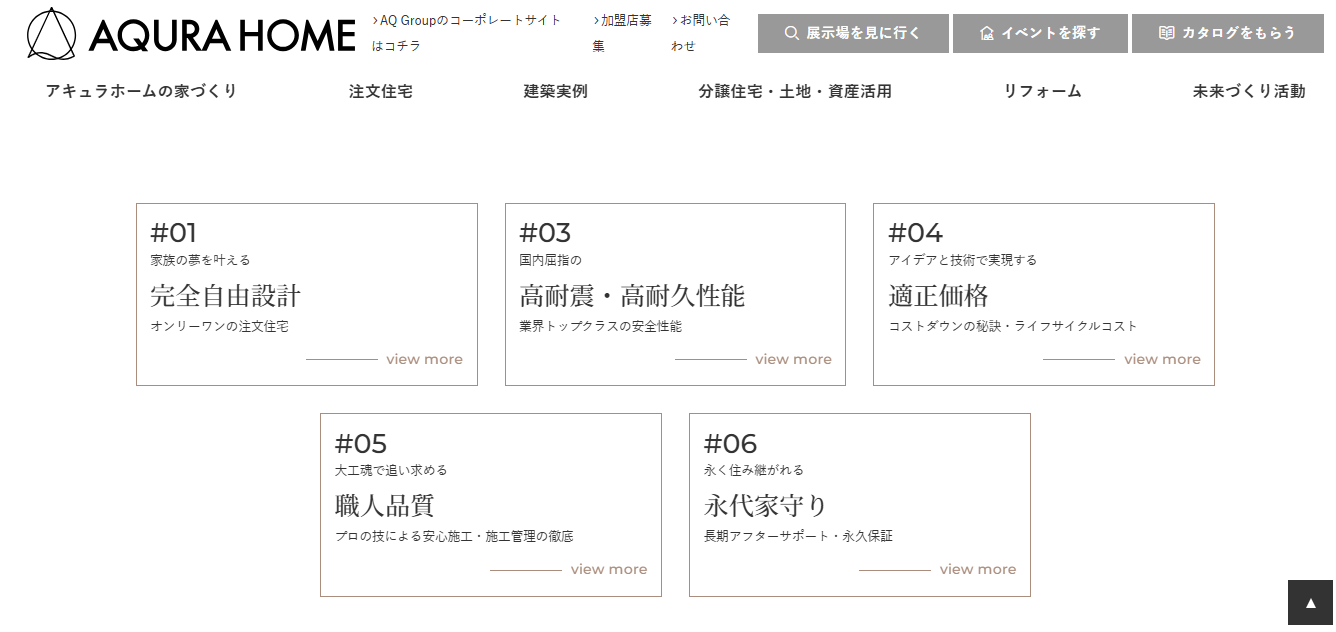The width and height of the screenshot is (1336, 632).
Task: Click the 永代家守り card heading
Action: (x=765, y=505)
